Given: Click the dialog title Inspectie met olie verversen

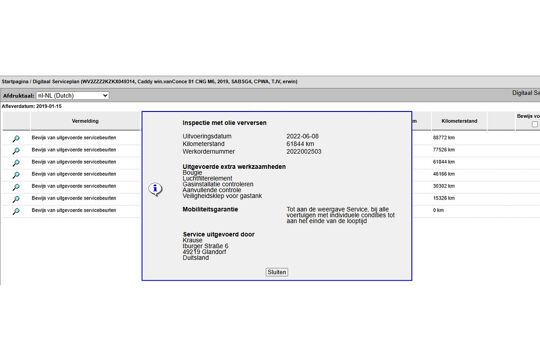Looking at the screenshot, I should click(x=225, y=123).
